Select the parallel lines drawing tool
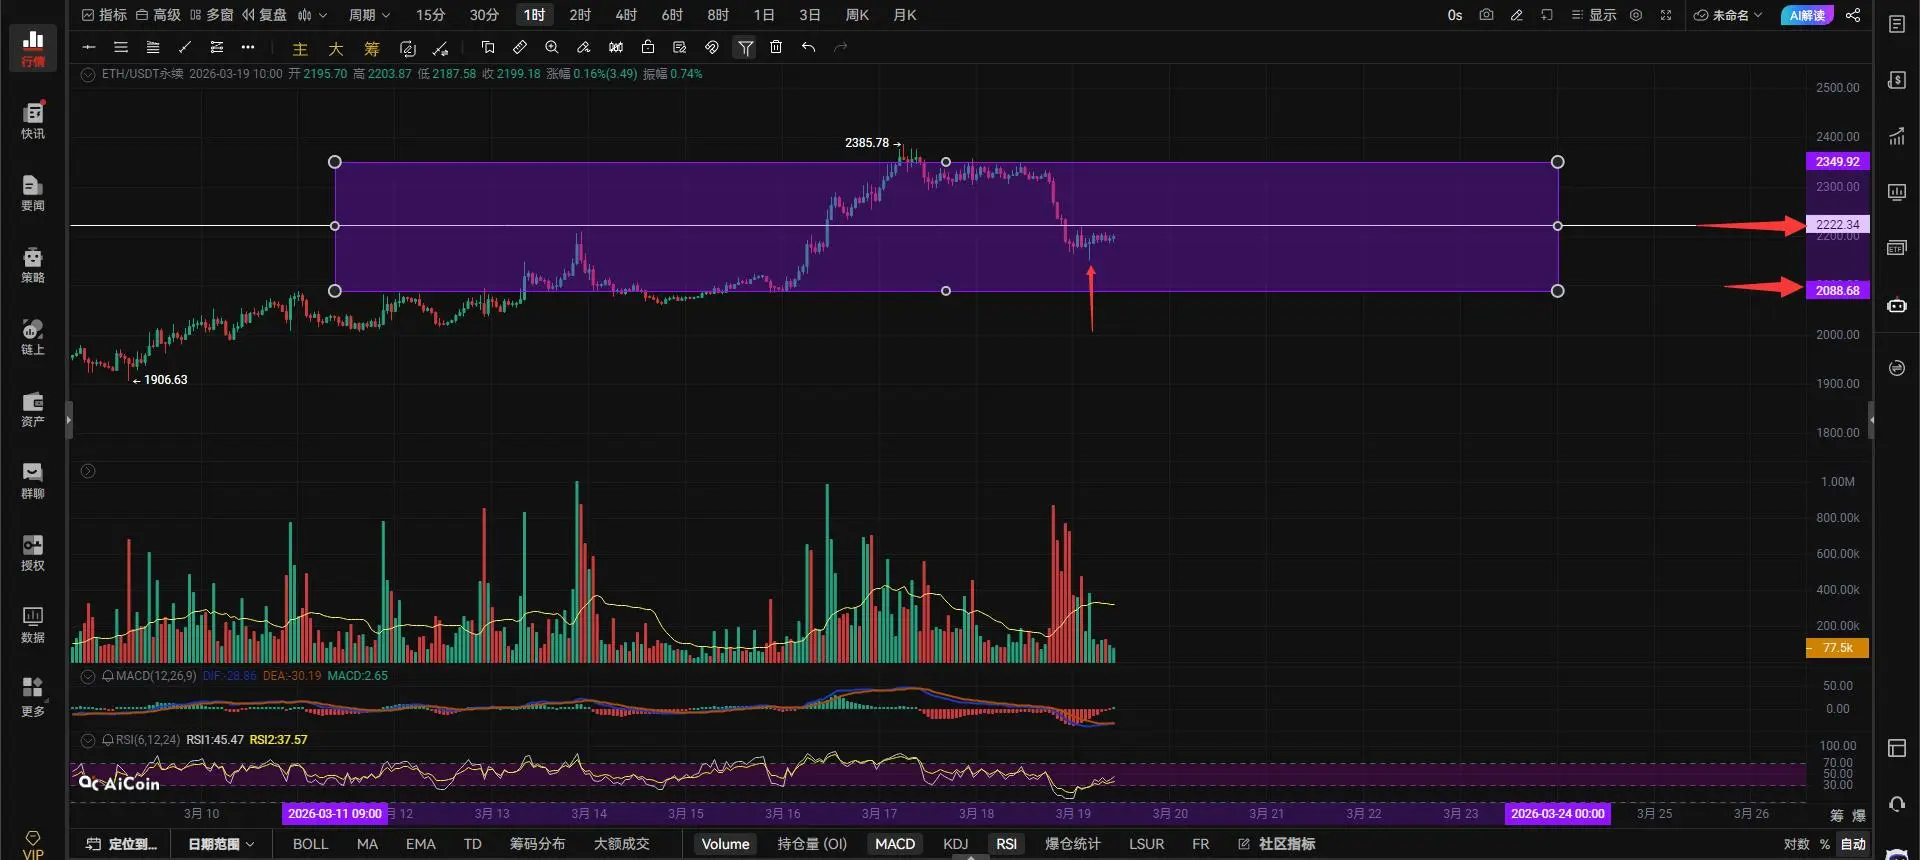 (x=121, y=47)
